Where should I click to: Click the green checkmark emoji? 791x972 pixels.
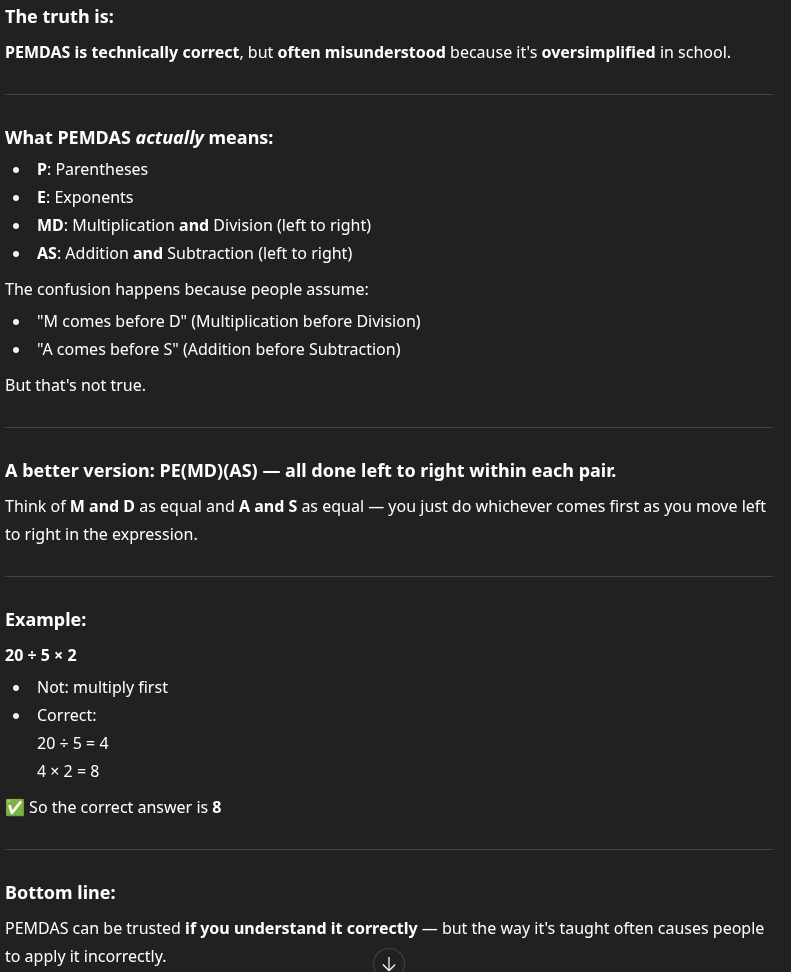[x=15, y=808]
